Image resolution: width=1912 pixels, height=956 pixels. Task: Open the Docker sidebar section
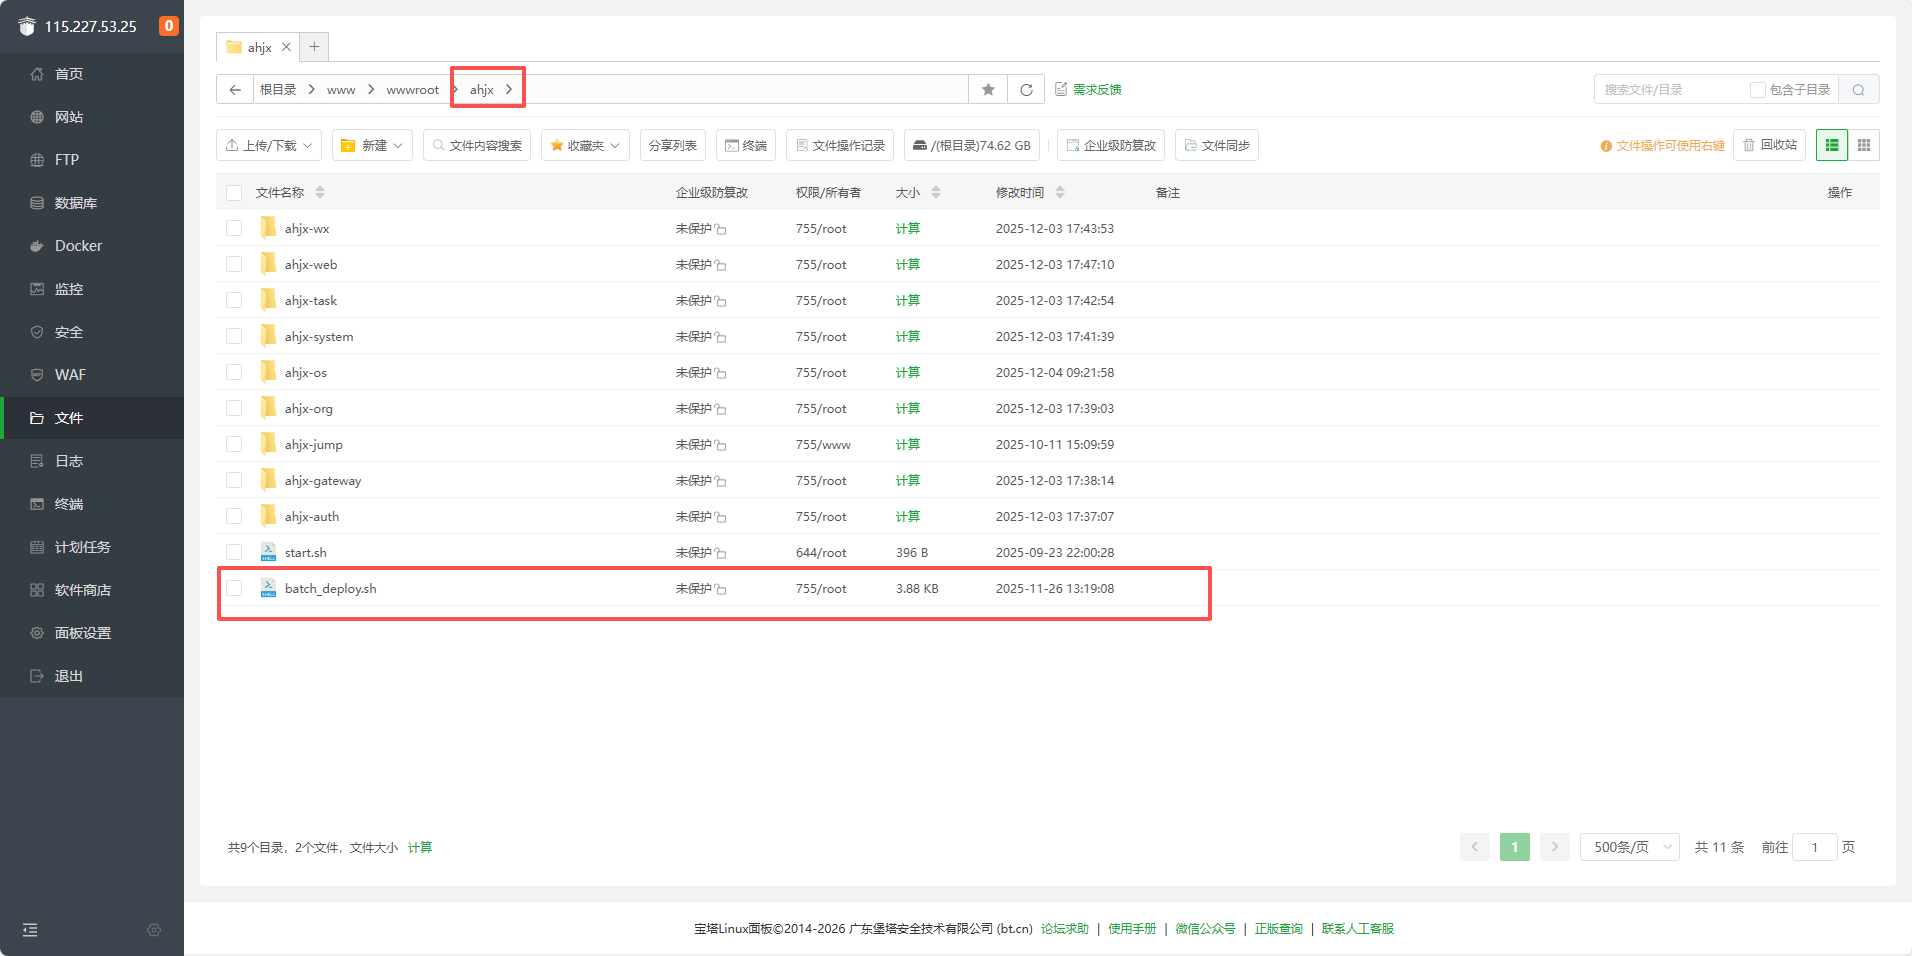78,246
